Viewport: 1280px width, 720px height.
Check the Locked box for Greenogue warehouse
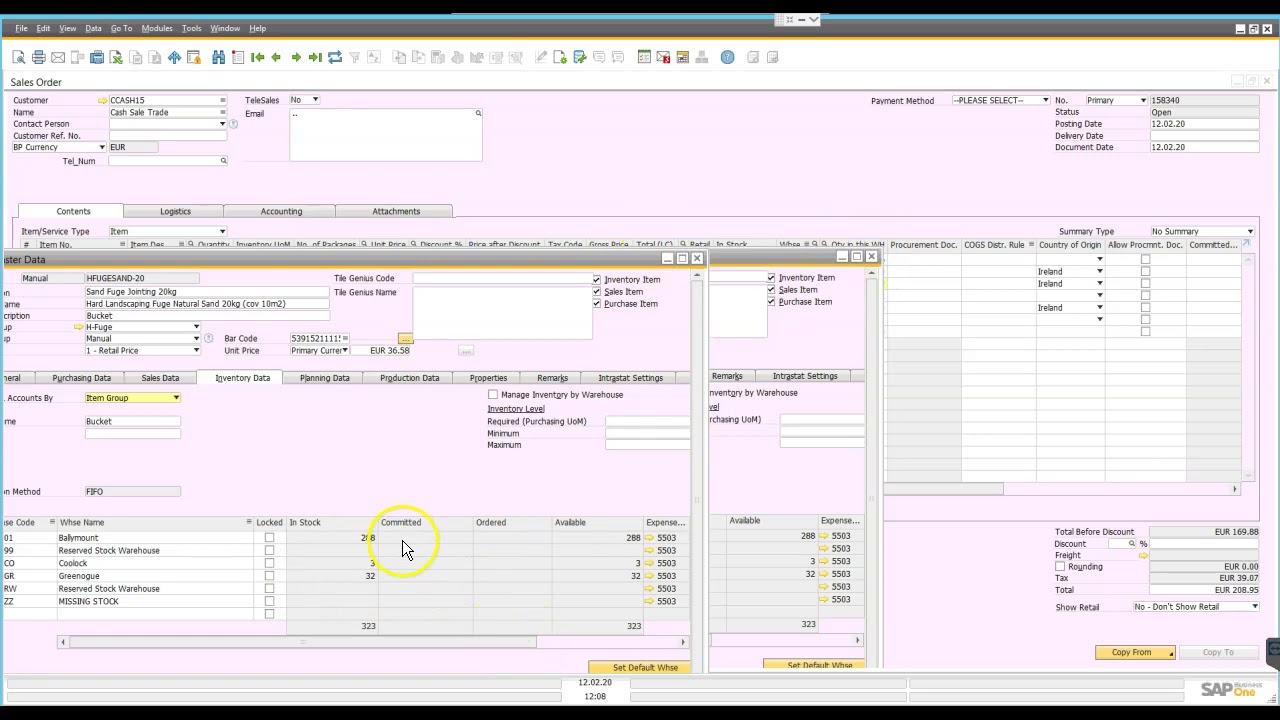pos(269,576)
